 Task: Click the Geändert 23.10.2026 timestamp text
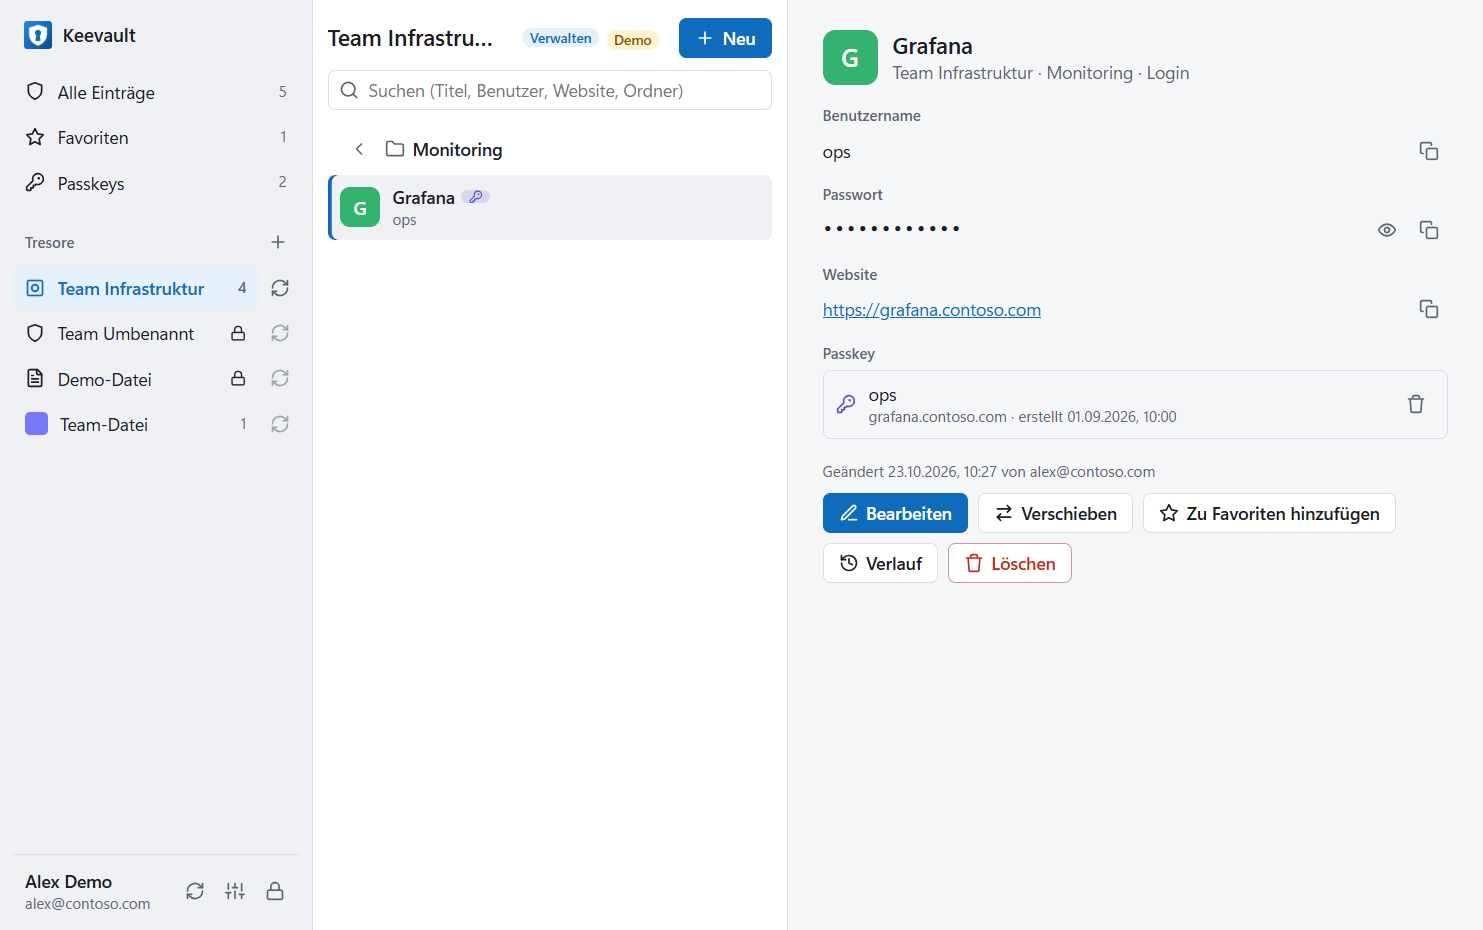989,472
